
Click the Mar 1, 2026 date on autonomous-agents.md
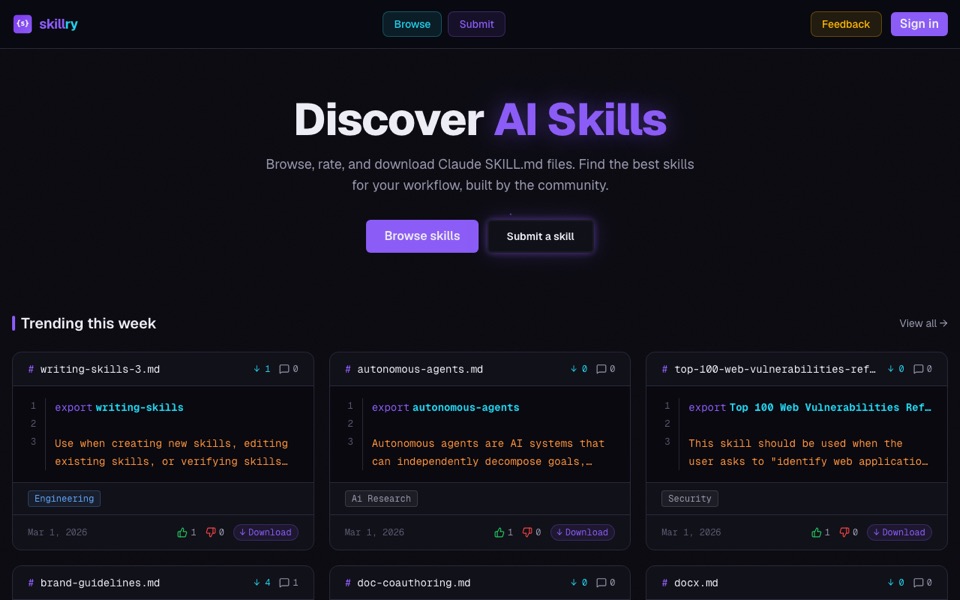pyautogui.click(x=374, y=532)
